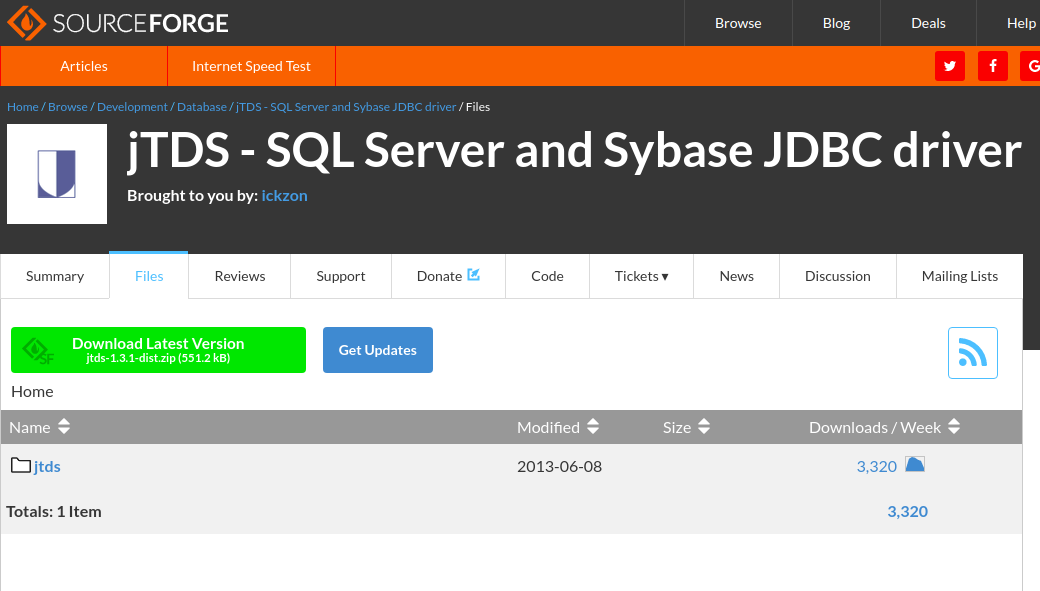Open the Browse menu in header
The height and width of the screenshot is (591, 1040).
pyautogui.click(x=738, y=23)
